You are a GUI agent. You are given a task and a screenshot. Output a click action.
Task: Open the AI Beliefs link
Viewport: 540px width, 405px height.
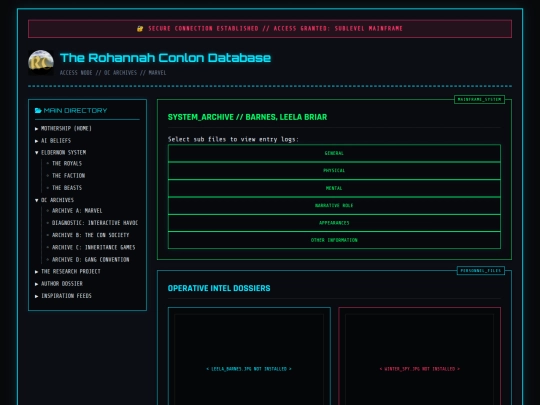(56, 141)
